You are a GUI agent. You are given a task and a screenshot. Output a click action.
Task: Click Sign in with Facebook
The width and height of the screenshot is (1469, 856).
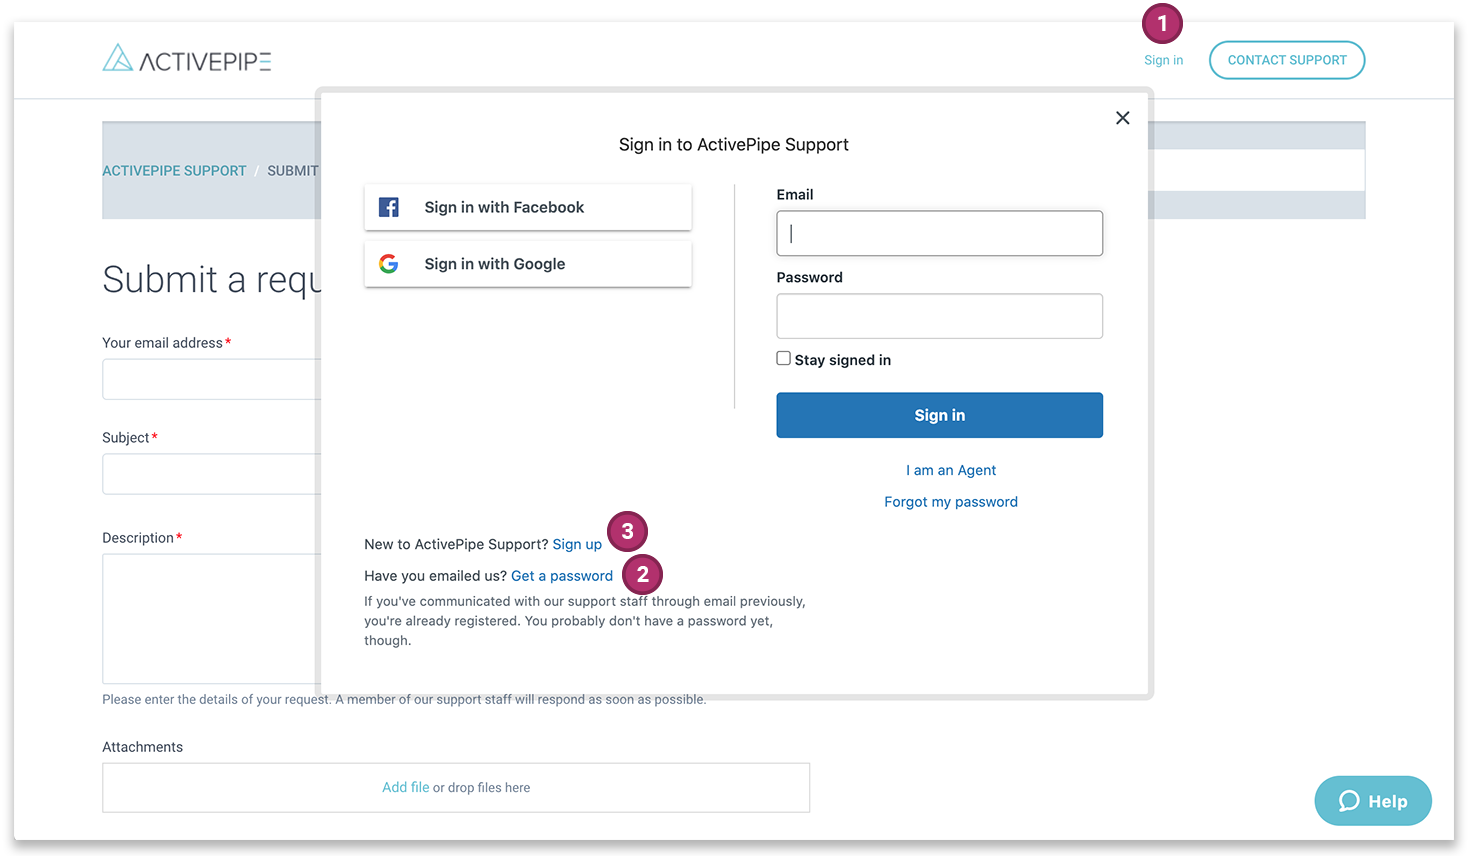click(x=504, y=207)
